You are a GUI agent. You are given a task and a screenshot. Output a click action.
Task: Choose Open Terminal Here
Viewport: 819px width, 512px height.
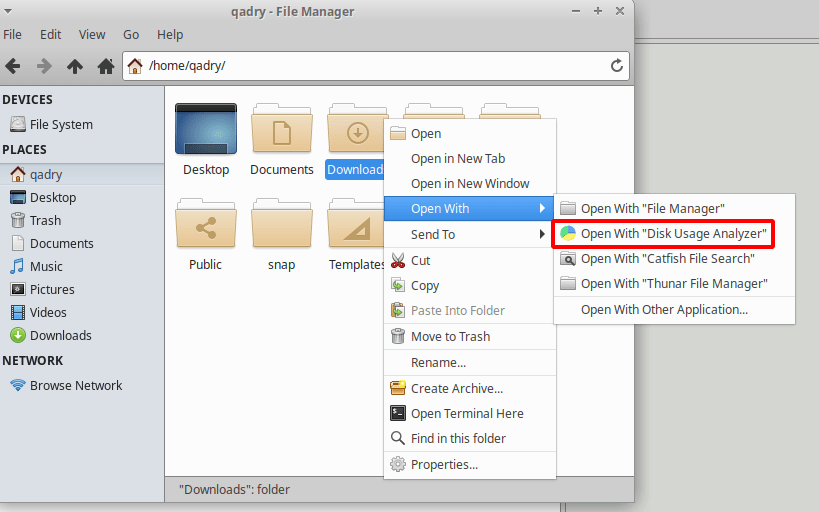click(470, 413)
